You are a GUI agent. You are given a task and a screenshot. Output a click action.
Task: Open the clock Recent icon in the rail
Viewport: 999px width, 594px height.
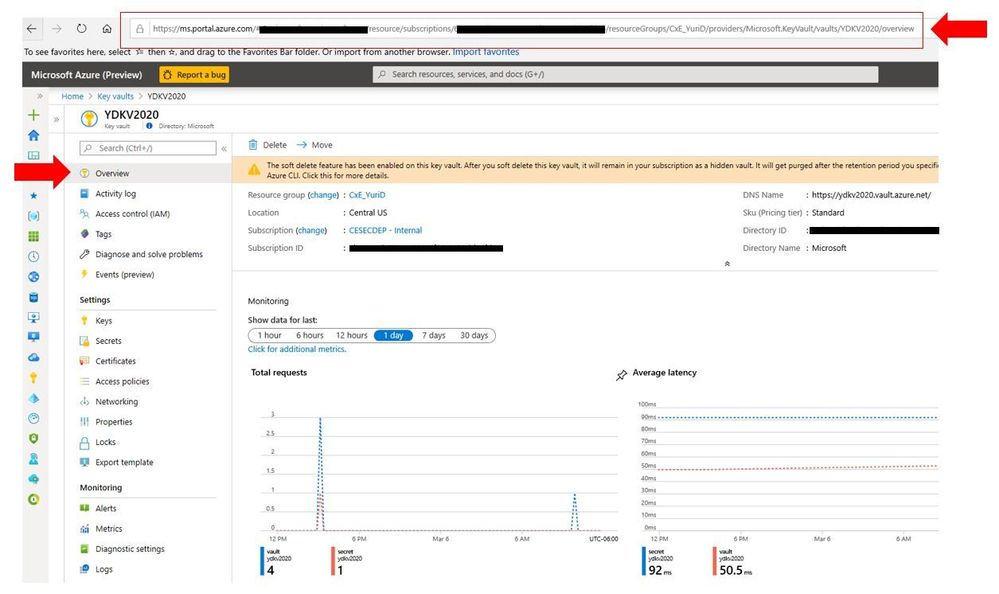(x=34, y=256)
